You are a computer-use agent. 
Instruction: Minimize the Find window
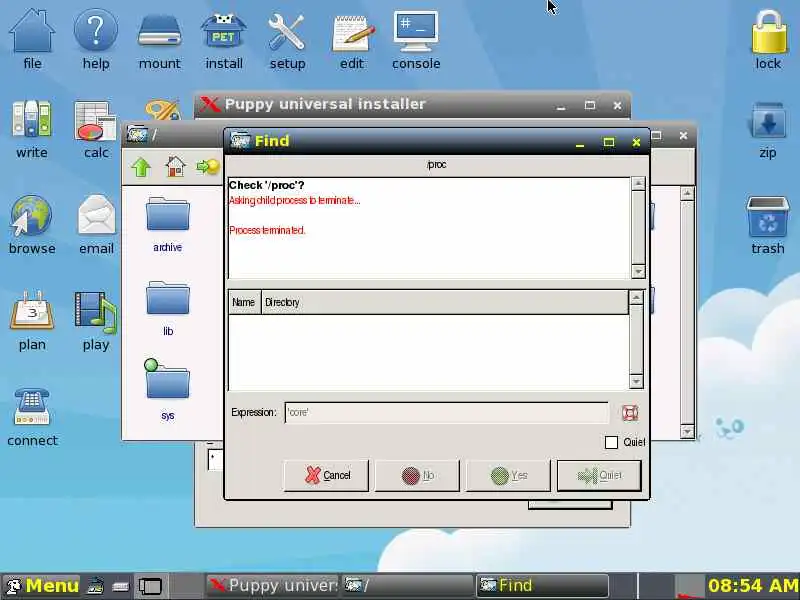pos(580,142)
